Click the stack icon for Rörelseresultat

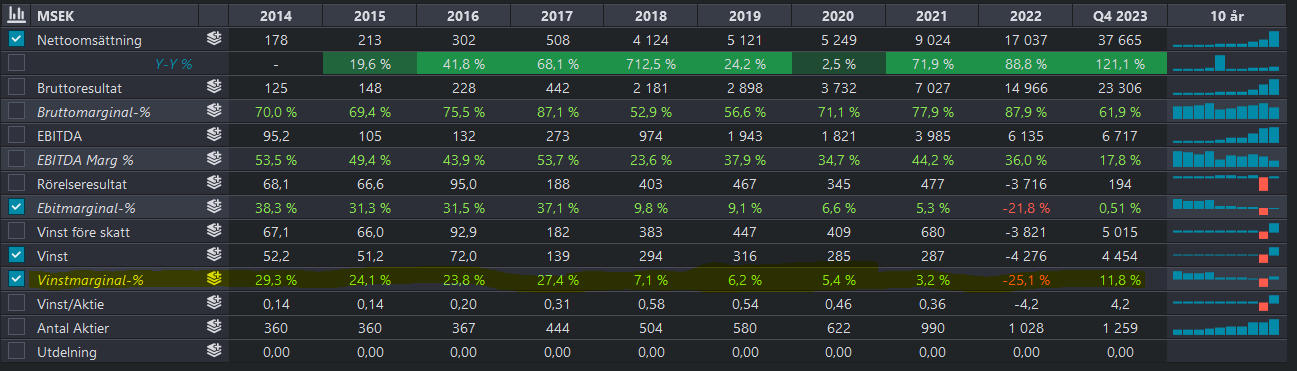coord(213,184)
